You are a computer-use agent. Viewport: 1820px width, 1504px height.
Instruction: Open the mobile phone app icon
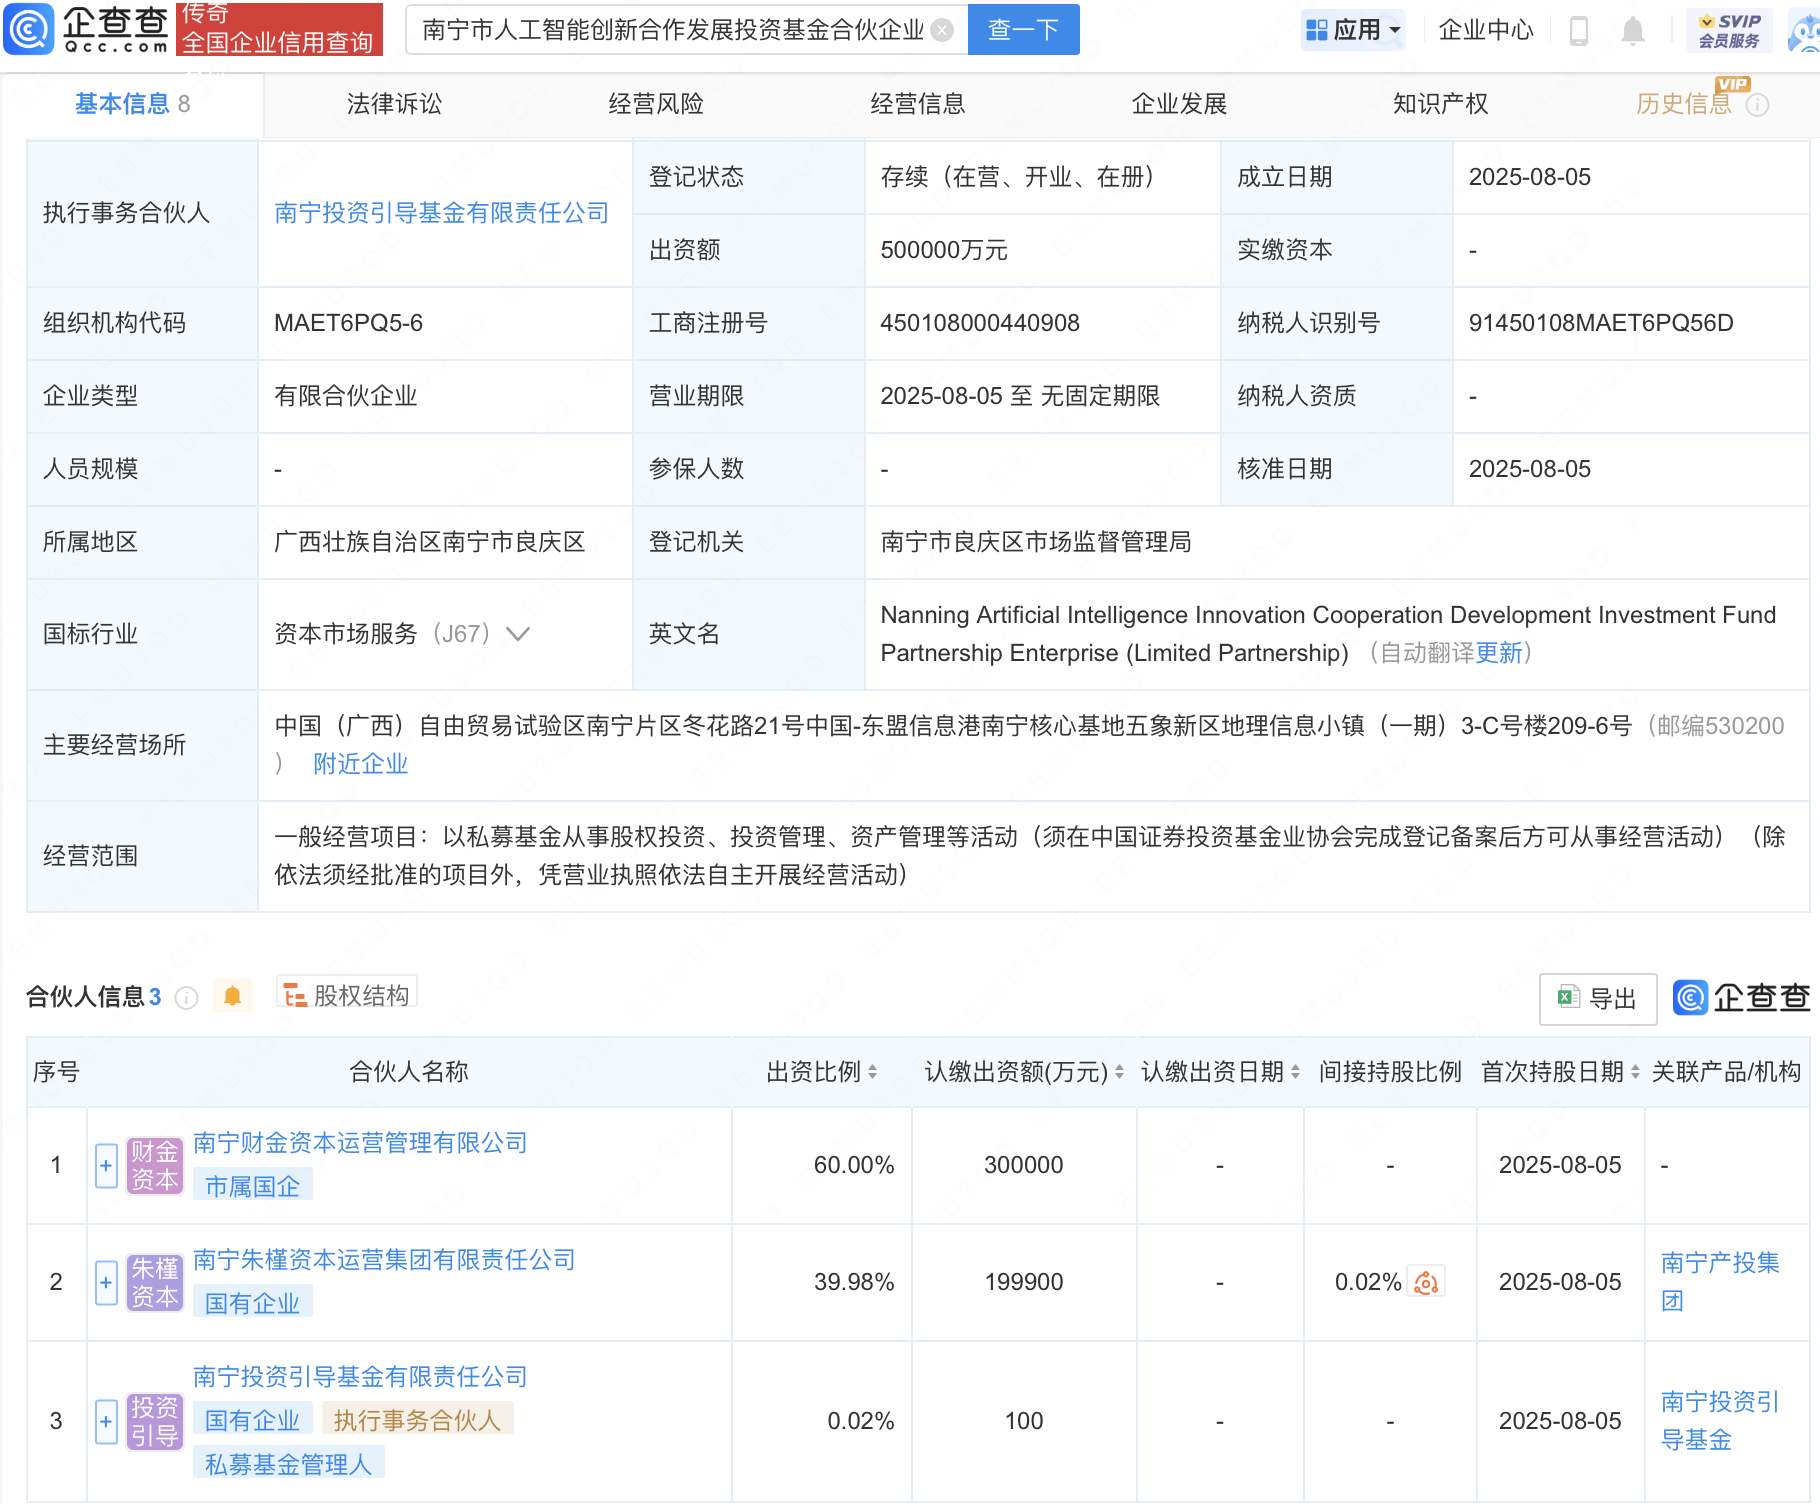coord(1579,31)
